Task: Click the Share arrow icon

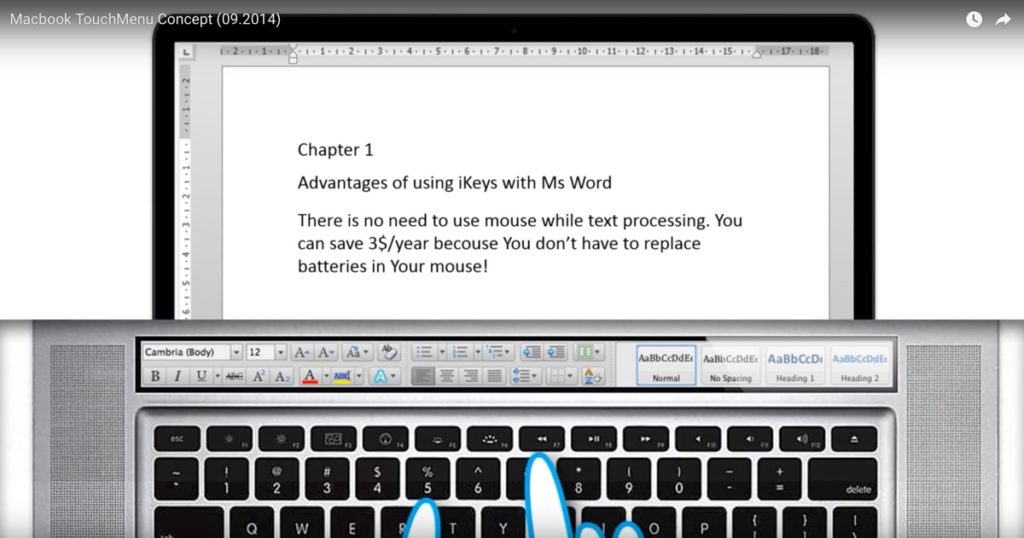Action: (x=1002, y=20)
